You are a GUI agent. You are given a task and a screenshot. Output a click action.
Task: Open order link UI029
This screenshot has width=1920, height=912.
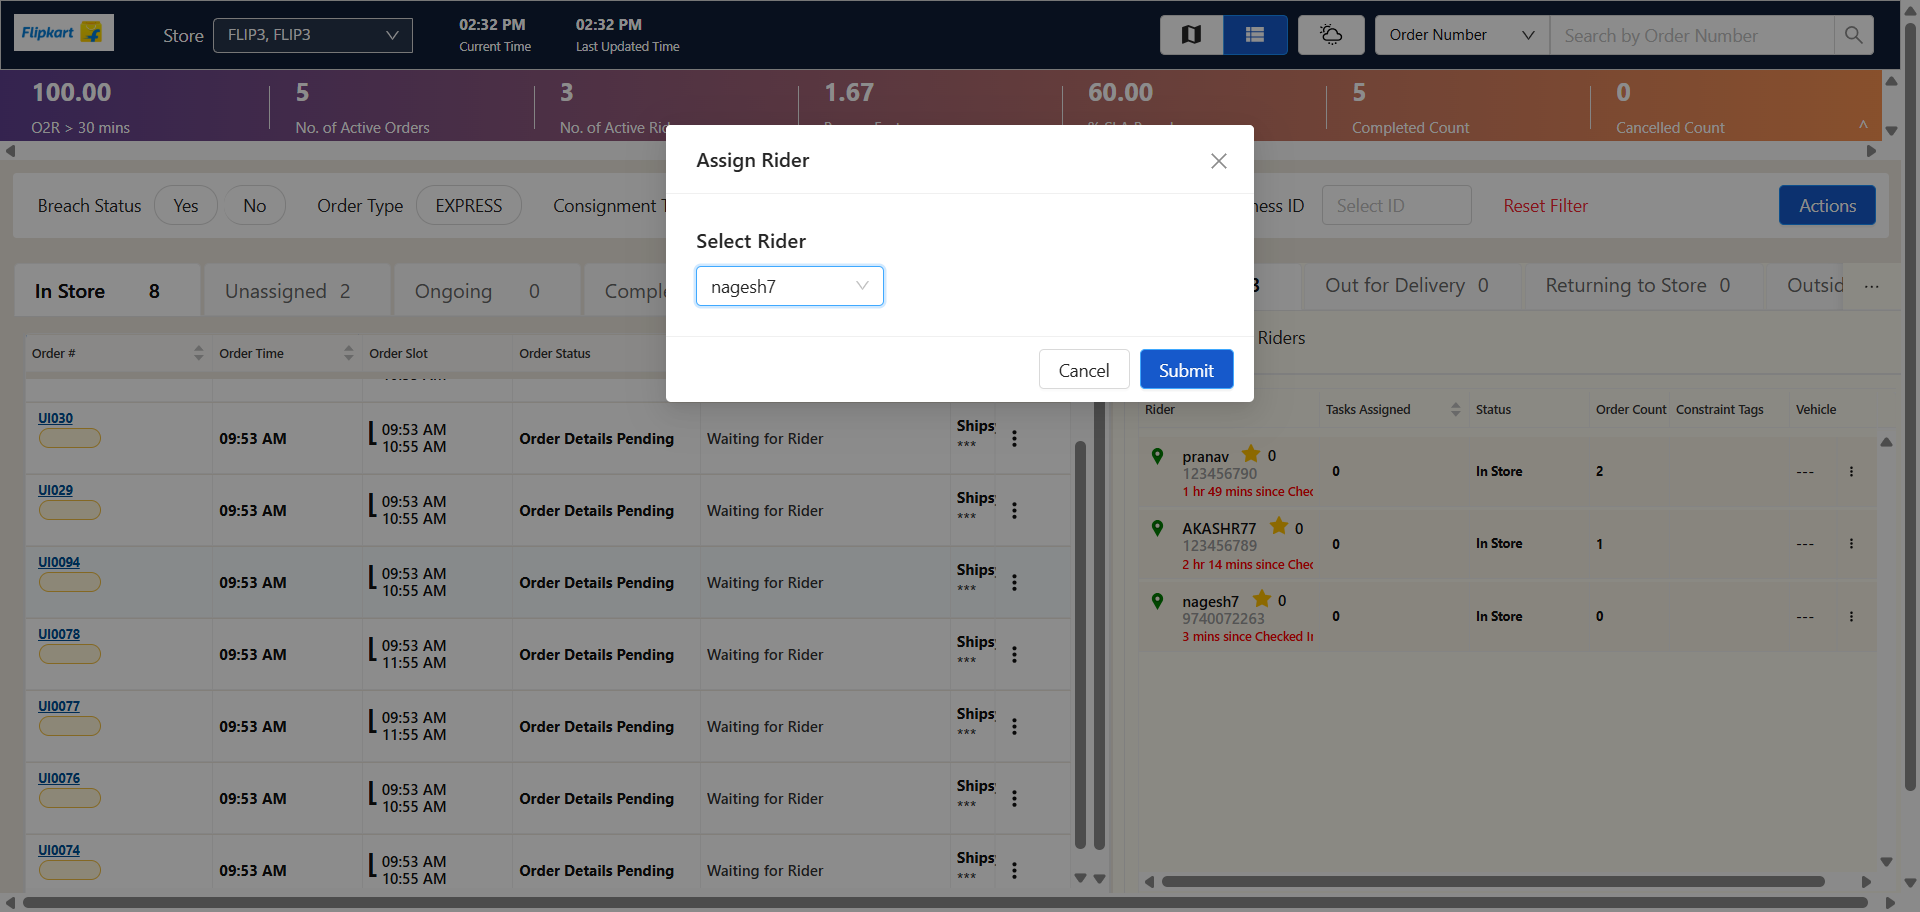[55, 490]
